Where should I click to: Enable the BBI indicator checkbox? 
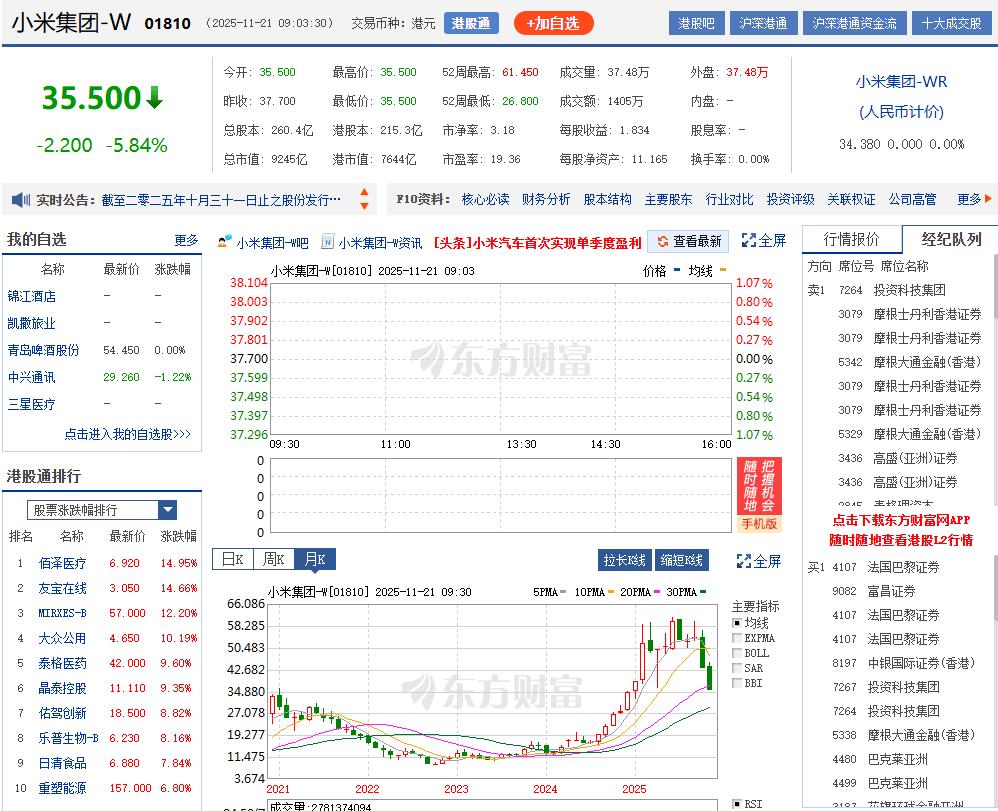737,683
